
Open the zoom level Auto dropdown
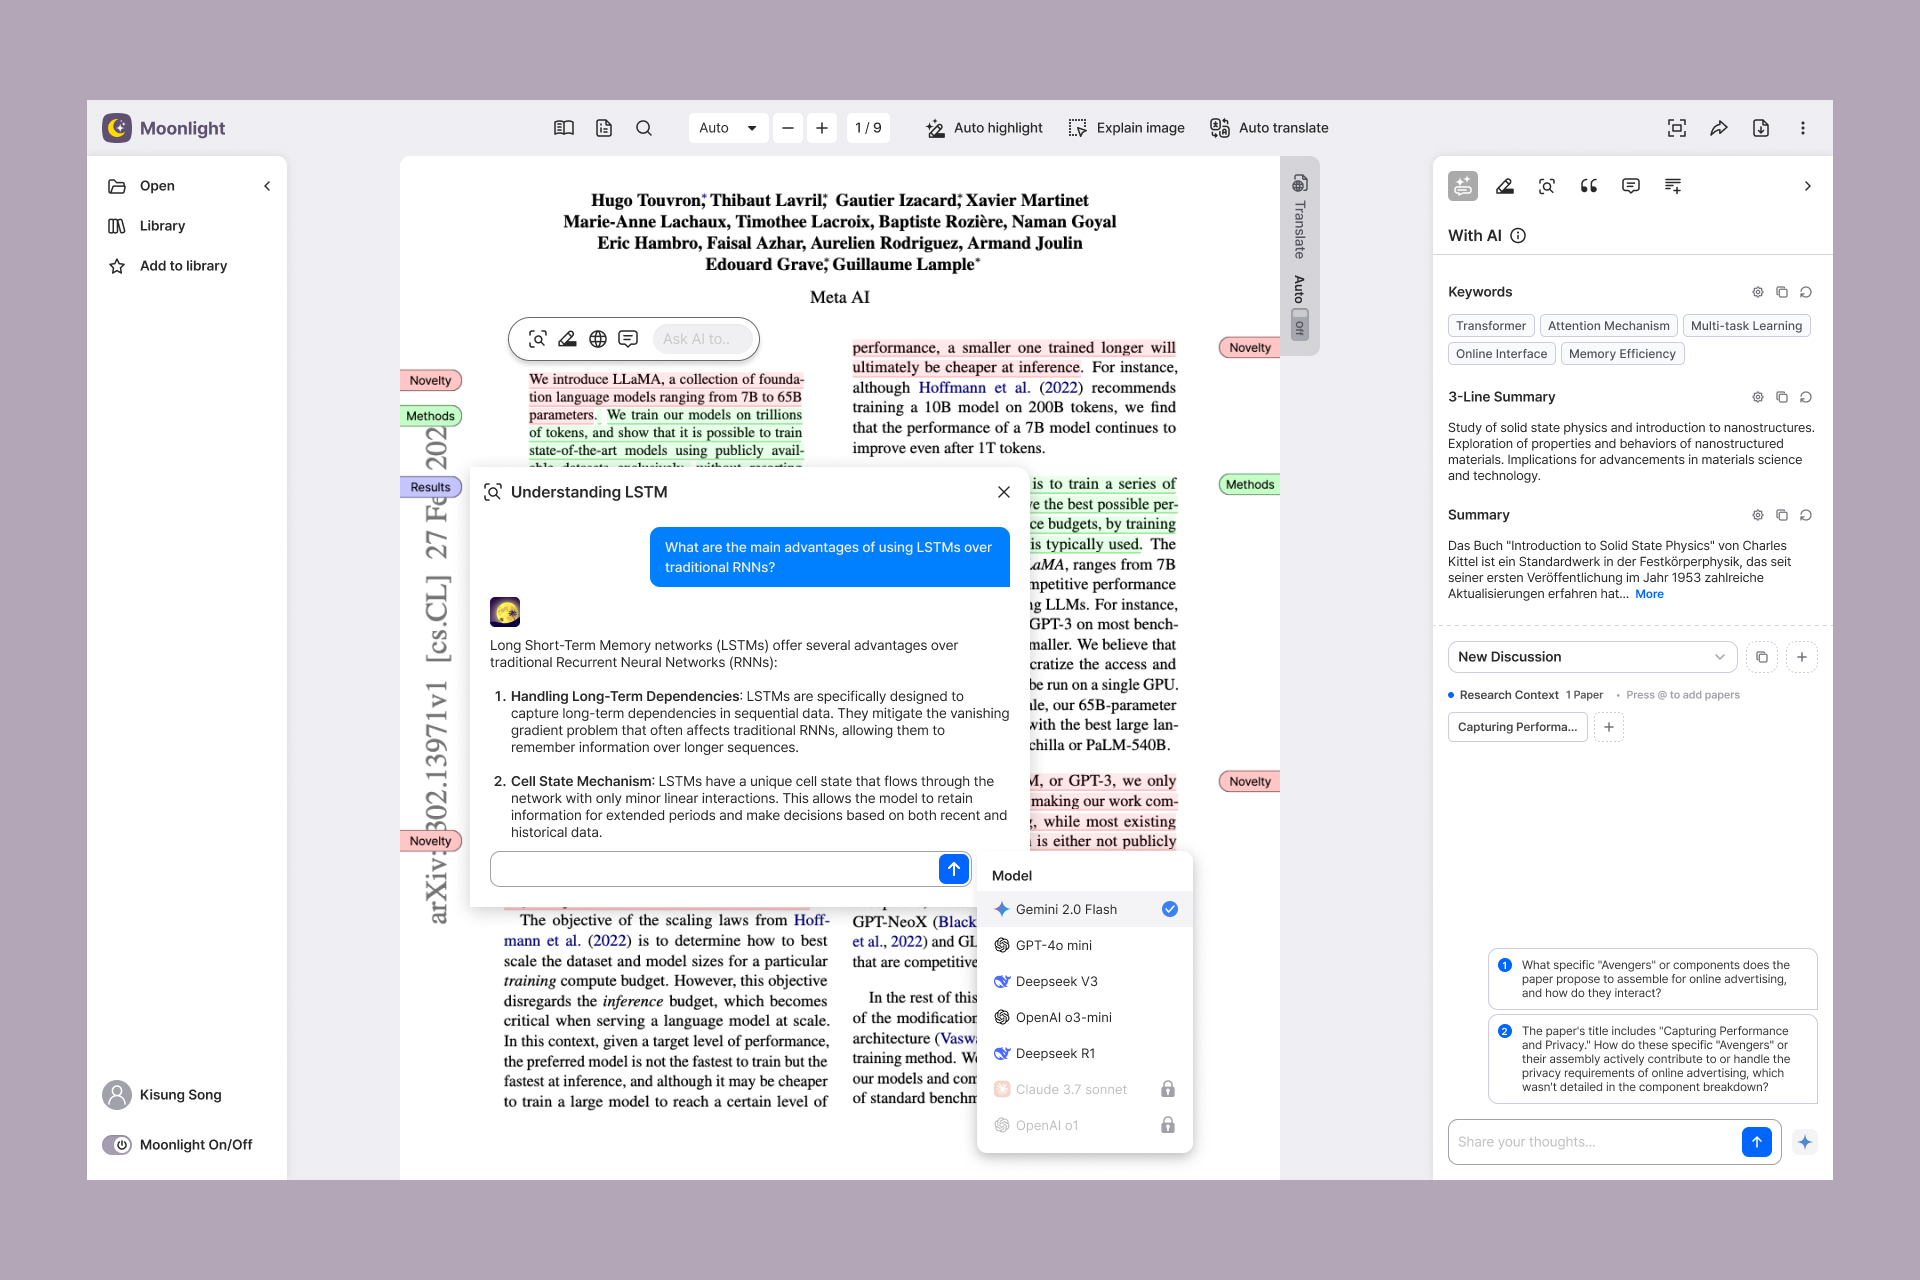coord(728,128)
